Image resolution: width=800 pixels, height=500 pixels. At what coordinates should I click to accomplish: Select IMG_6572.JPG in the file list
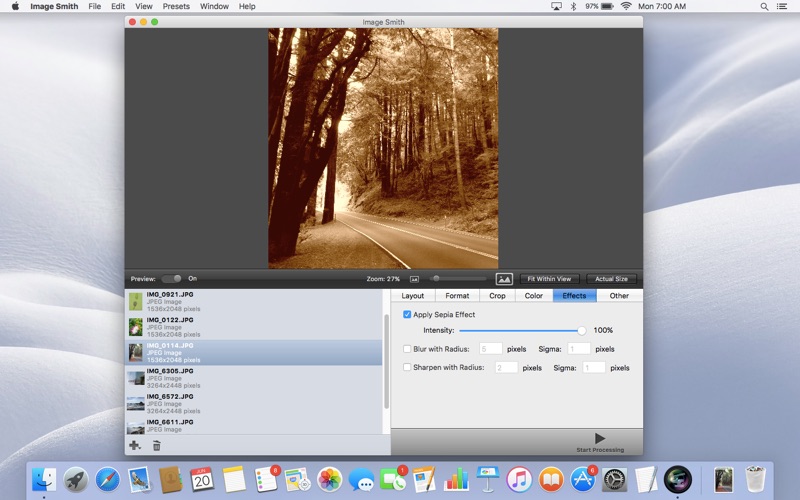[254, 404]
